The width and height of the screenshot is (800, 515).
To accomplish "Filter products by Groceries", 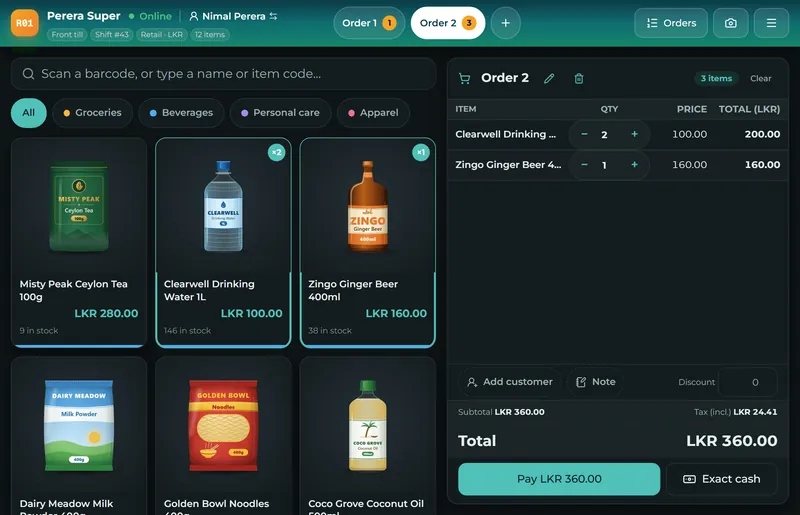I will pos(92,113).
